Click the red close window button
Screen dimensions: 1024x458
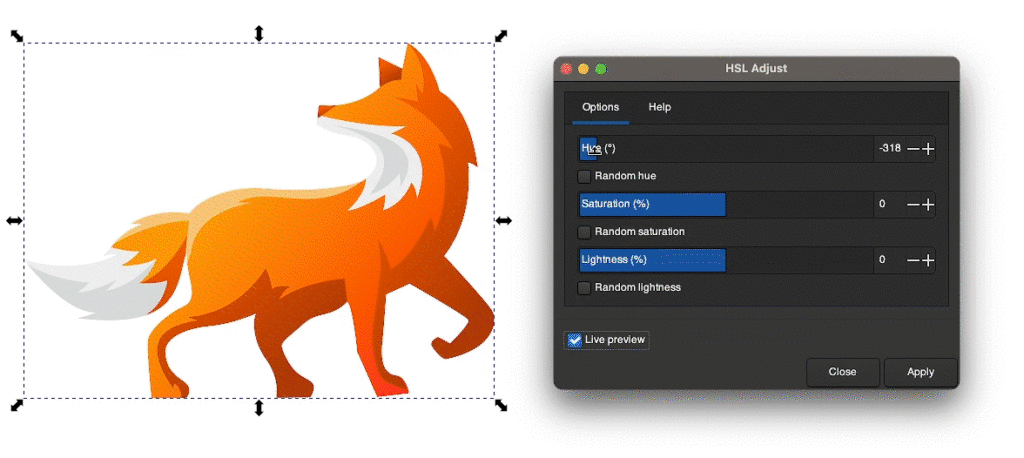click(566, 69)
